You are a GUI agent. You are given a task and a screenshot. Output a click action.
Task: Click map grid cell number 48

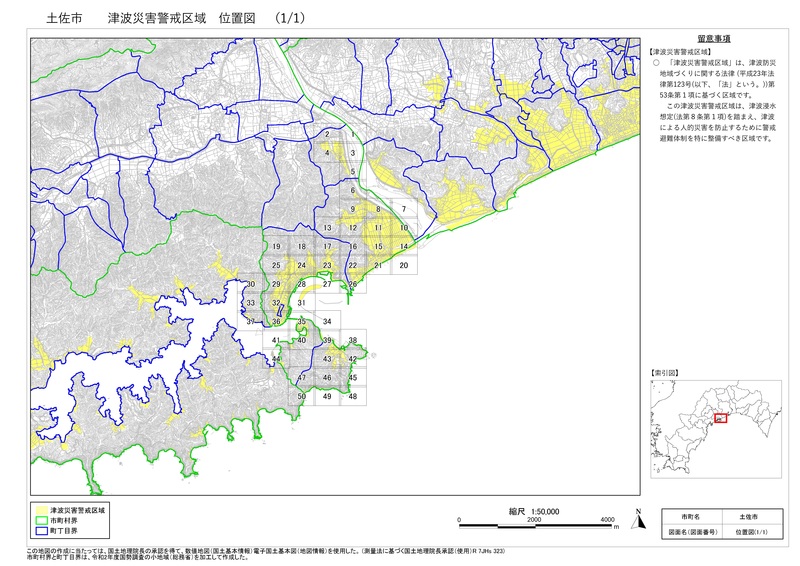tap(352, 397)
